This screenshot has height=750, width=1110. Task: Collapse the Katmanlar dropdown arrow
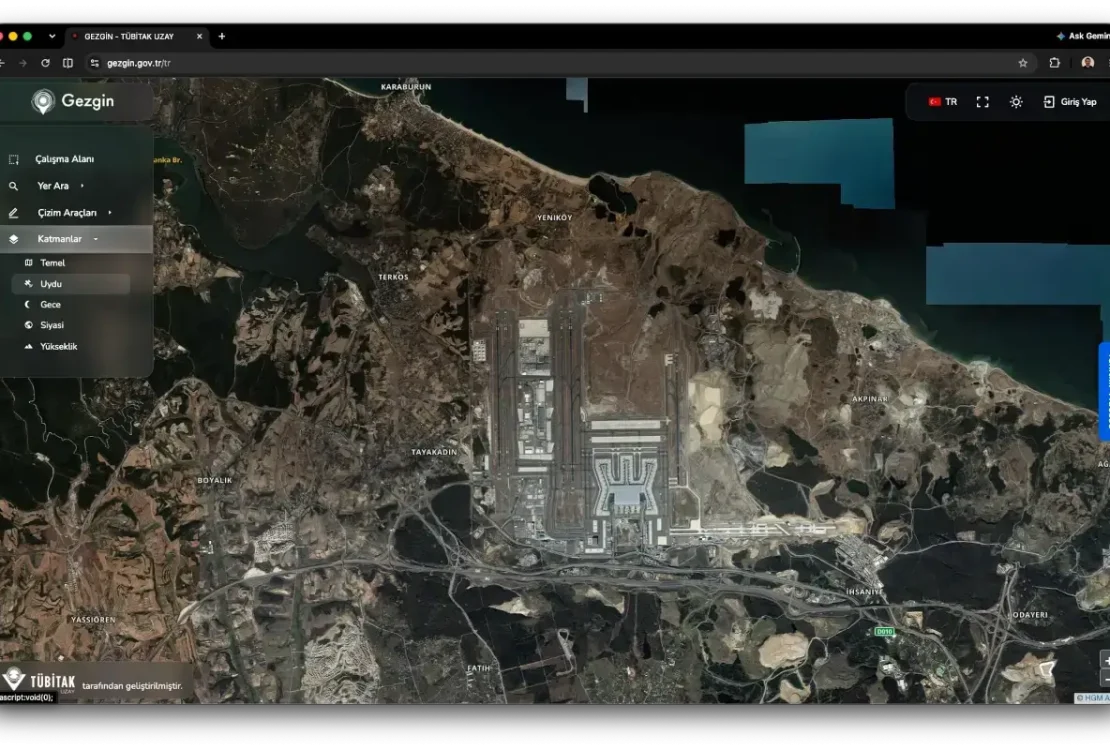pos(96,239)
